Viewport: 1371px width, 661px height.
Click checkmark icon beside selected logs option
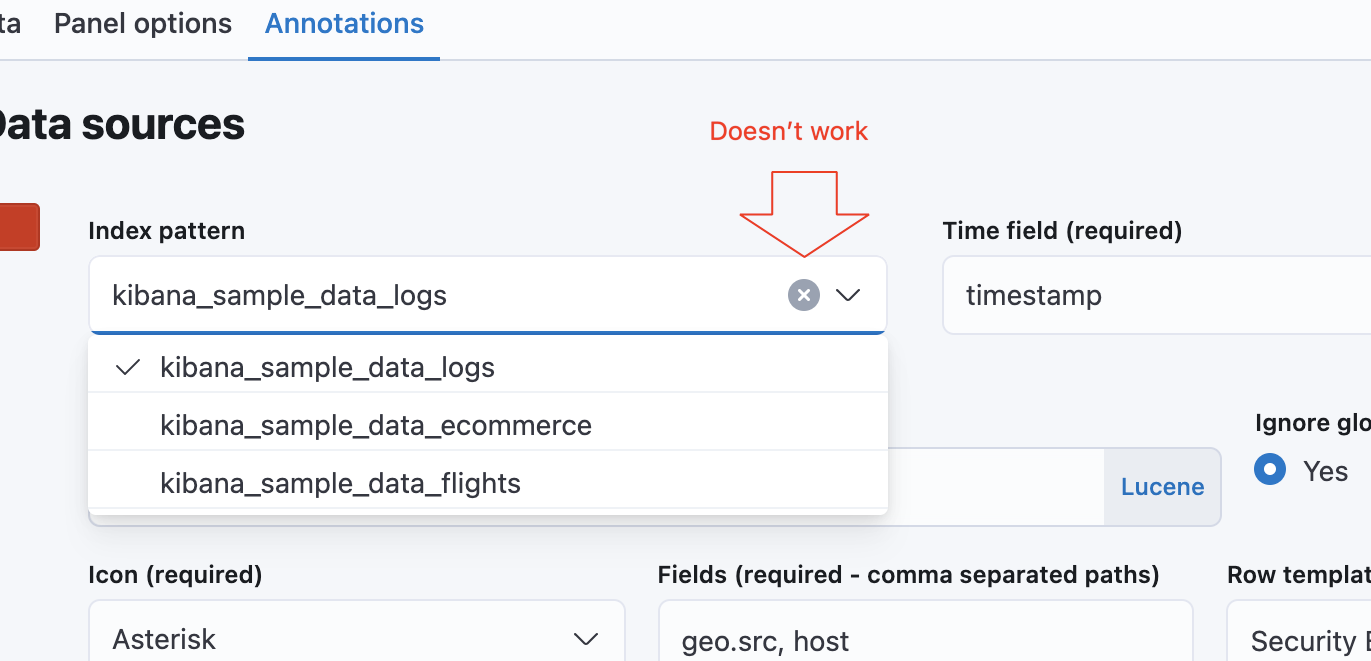click(127, 368)
